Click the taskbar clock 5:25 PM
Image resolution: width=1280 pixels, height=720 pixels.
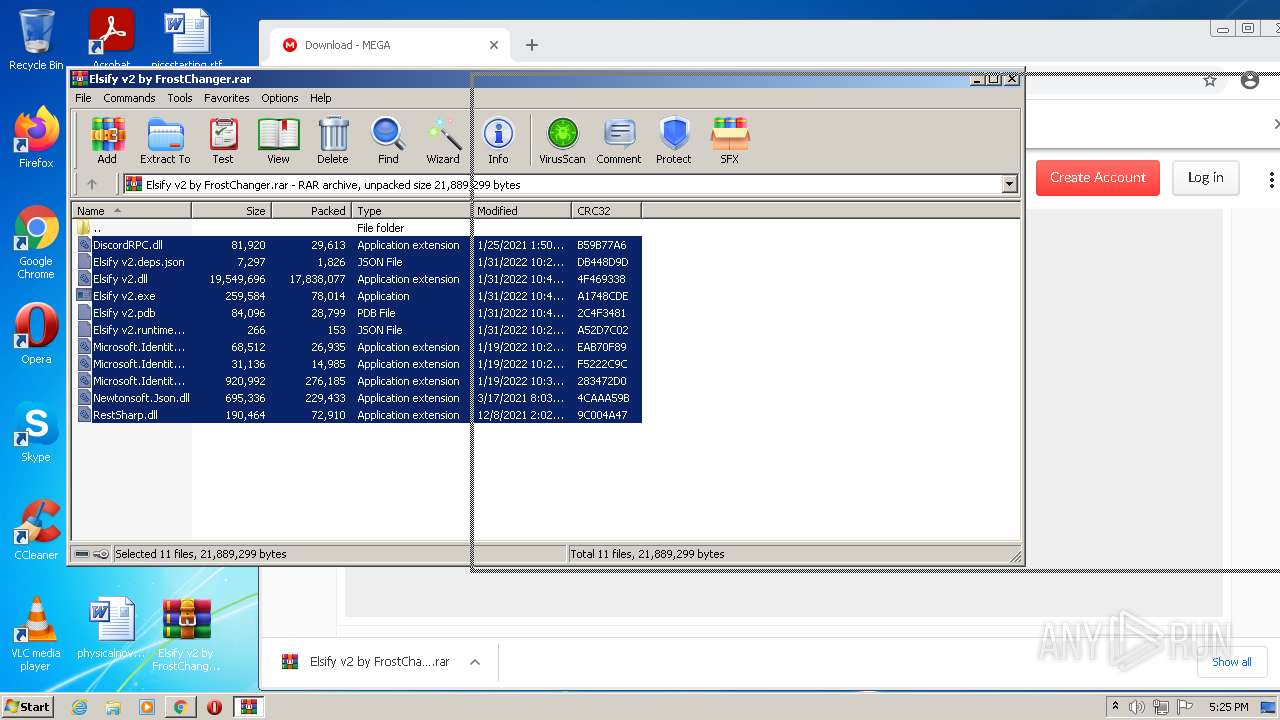pos(1228,707)
